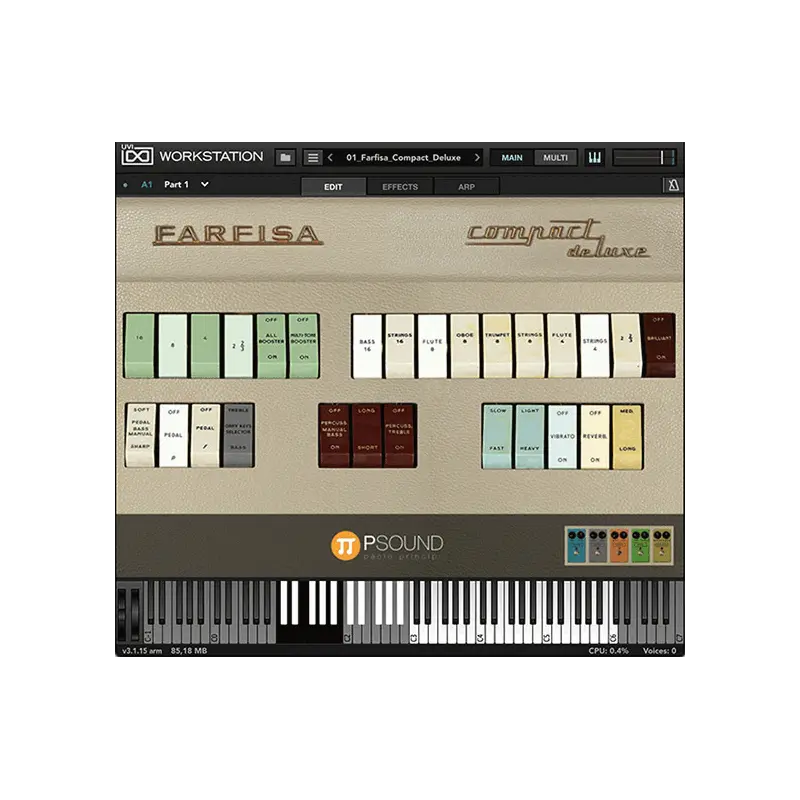
Task: Click the pitch bend wheel
Action: pyautogui.click(x=123, y=614)
